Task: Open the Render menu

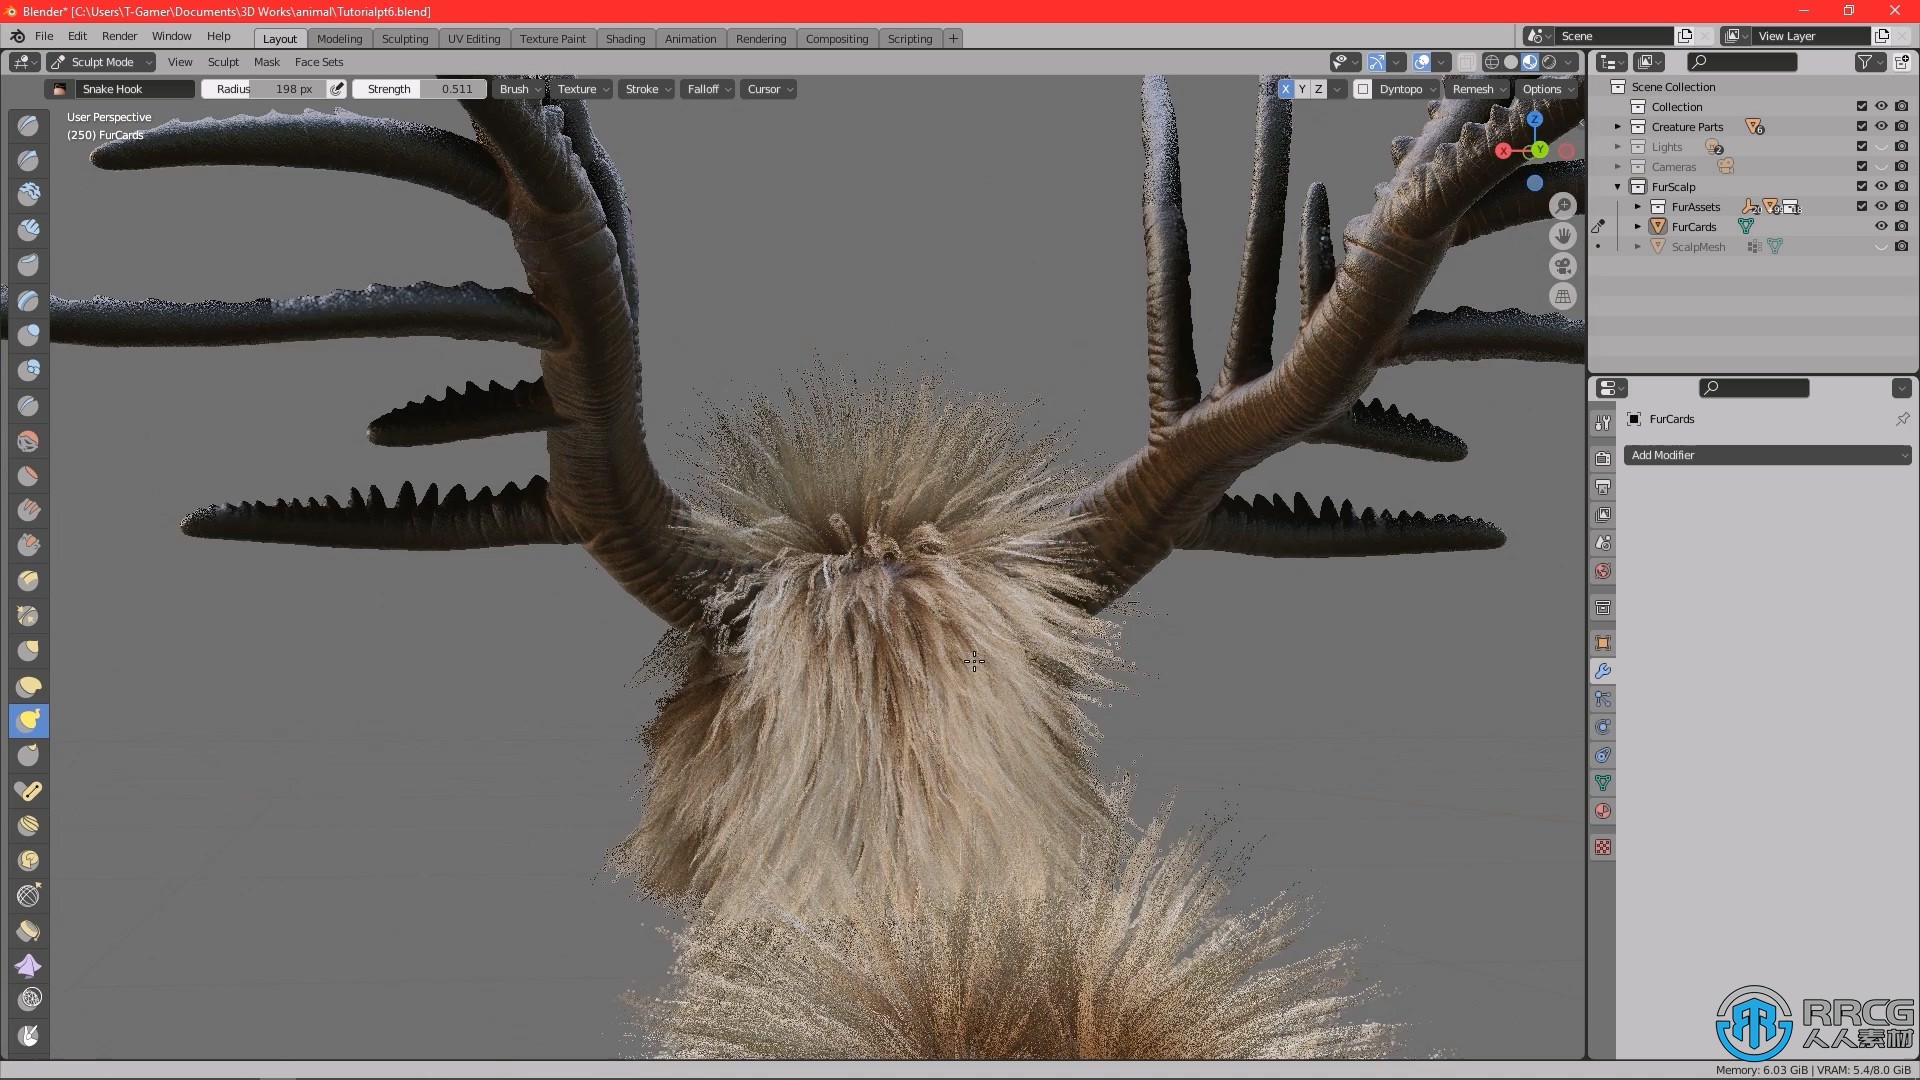Action: tap(119, 36)
